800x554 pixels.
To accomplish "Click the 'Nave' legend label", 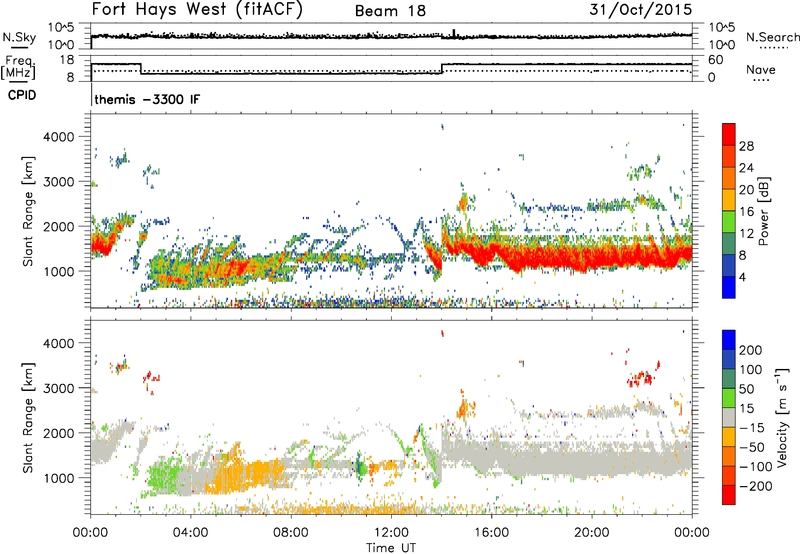I will (x=761, y=69).
